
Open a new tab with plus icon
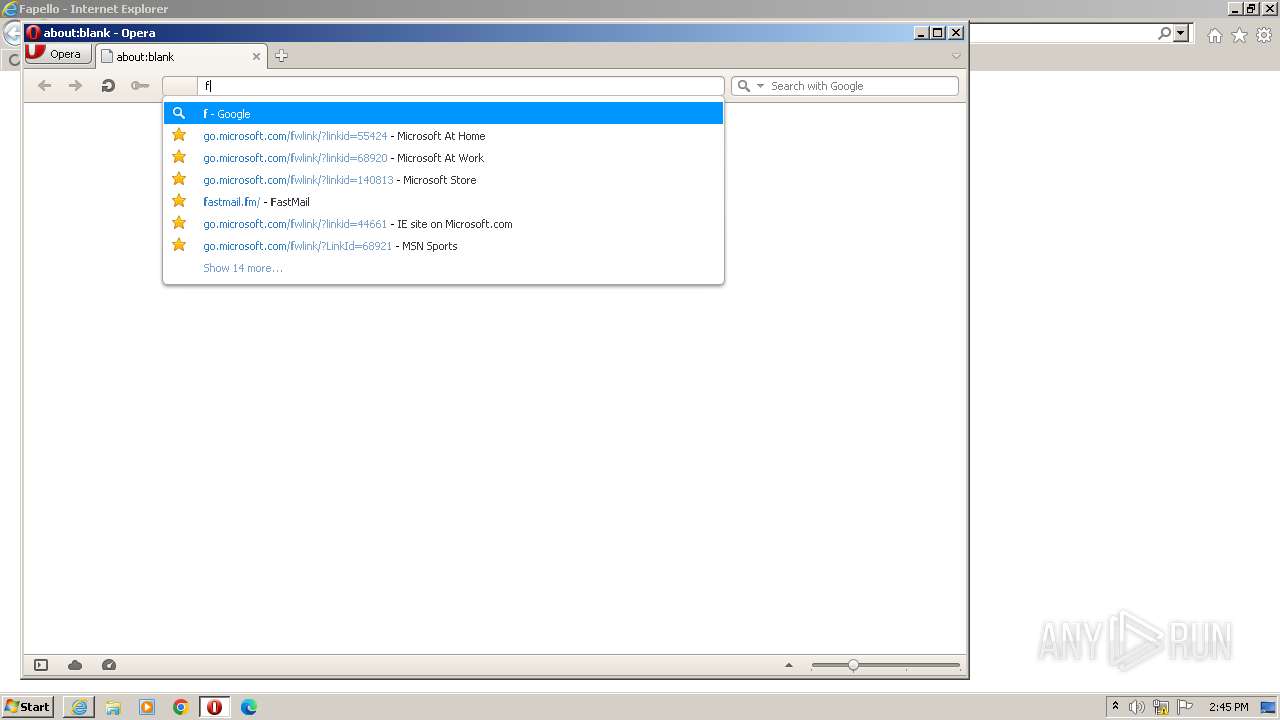pos(281,56)
